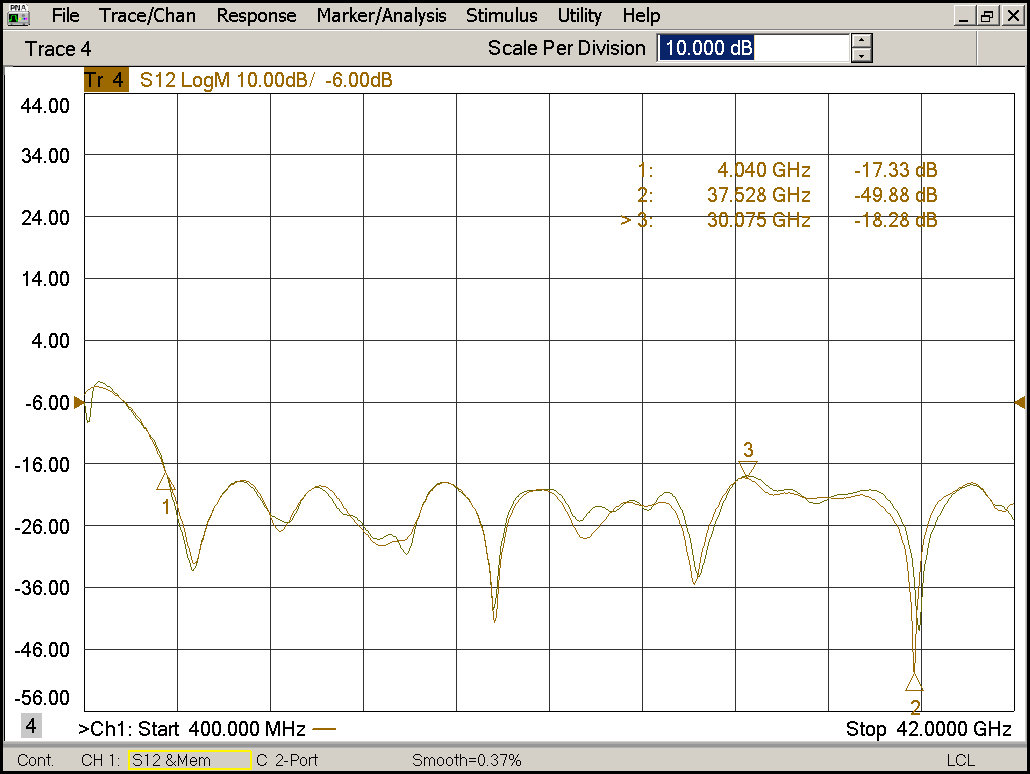The height and width of the screenshot is (774, 1030).
Task: Click the -56.00 bottom axis label
Action: click(43, 698)
